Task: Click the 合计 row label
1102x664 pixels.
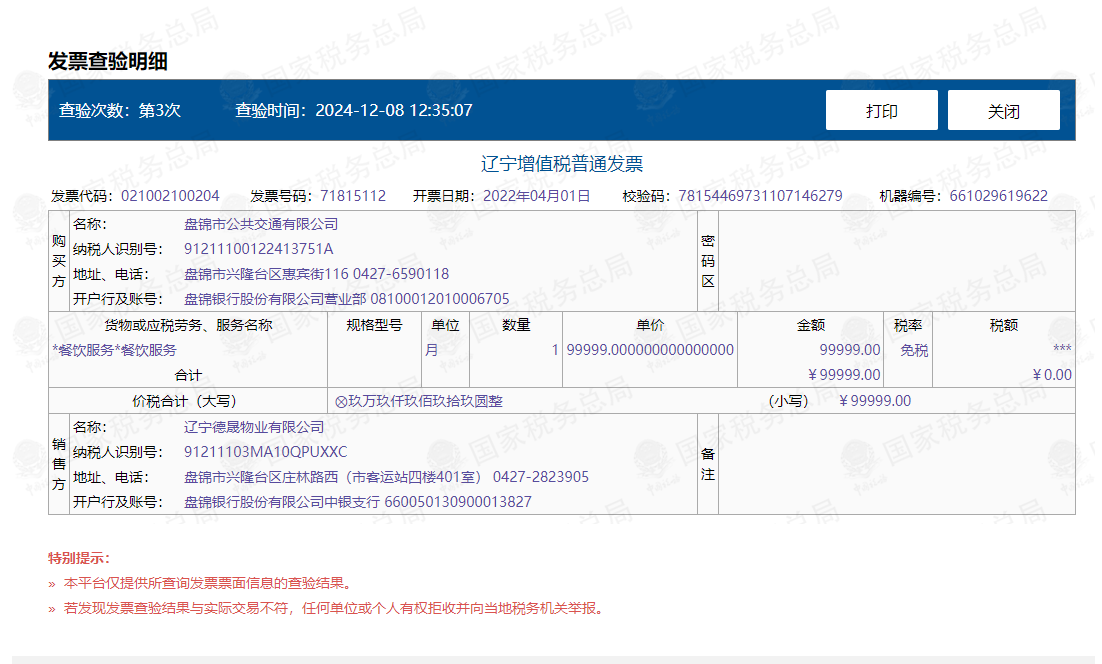Action: (188, 375)
